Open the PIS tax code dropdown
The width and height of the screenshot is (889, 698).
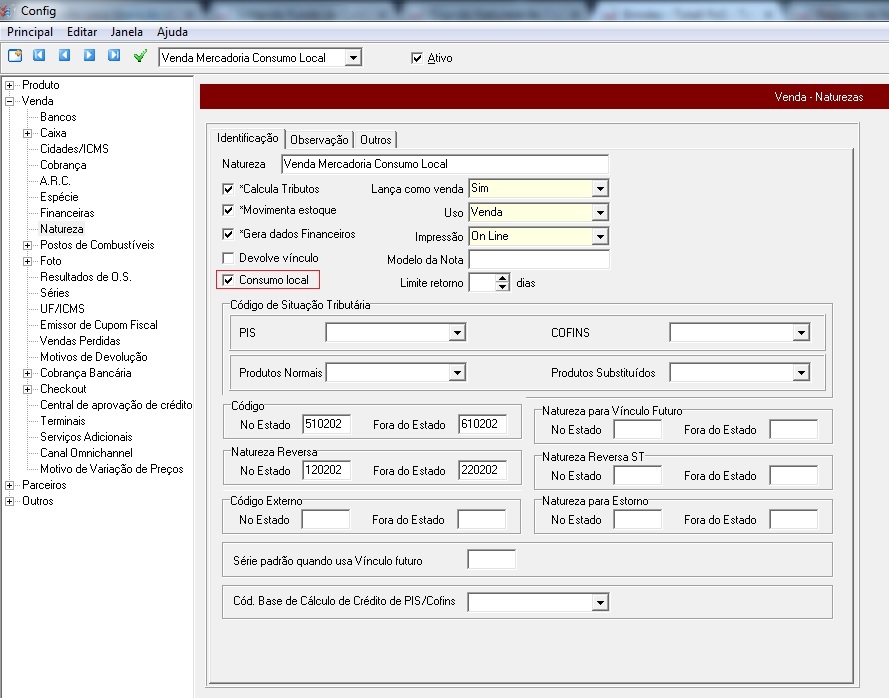pyautogui.click(x=457, y=333)
